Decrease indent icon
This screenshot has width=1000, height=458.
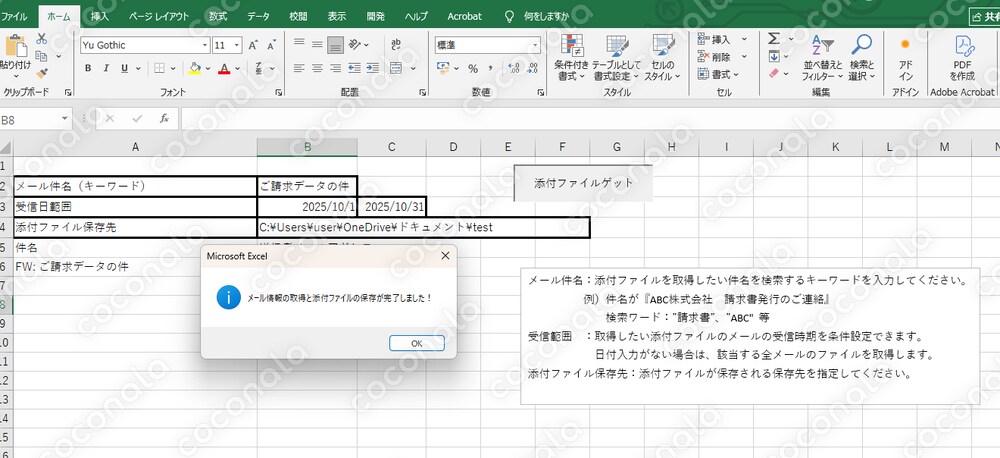(x=355, y=68)
